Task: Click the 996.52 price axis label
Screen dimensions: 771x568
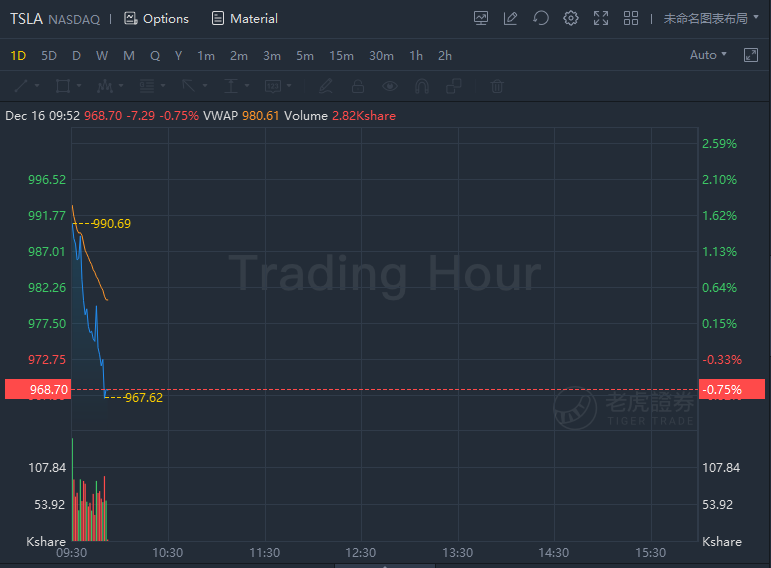Action: click(47, 179)
